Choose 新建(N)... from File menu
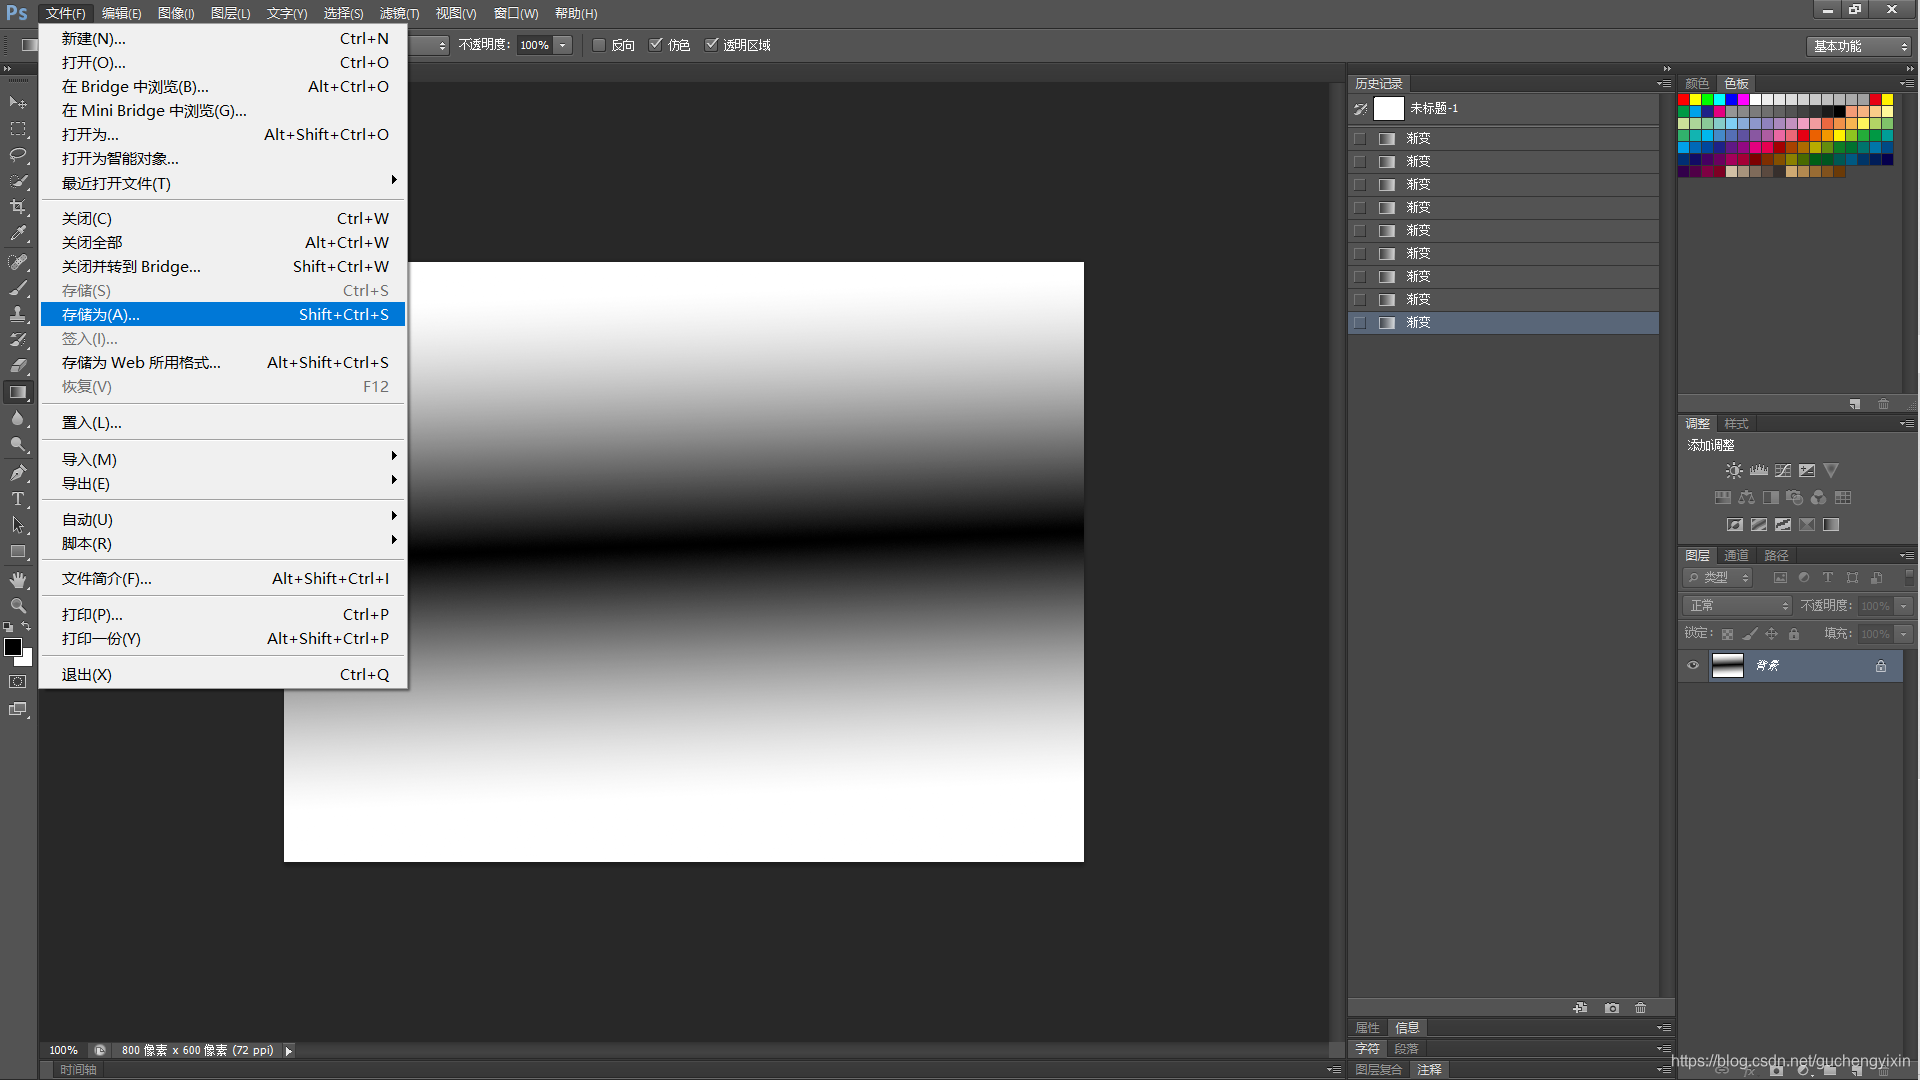The image size is (1920, 1080). point(223,38)
